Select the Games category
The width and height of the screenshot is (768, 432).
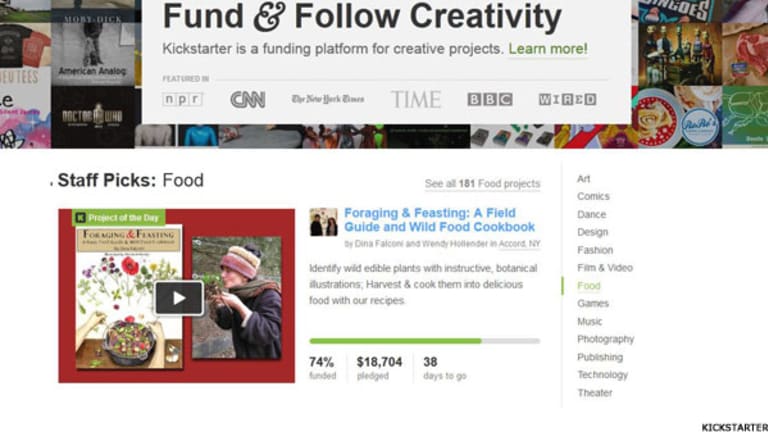tap(593, 304)
